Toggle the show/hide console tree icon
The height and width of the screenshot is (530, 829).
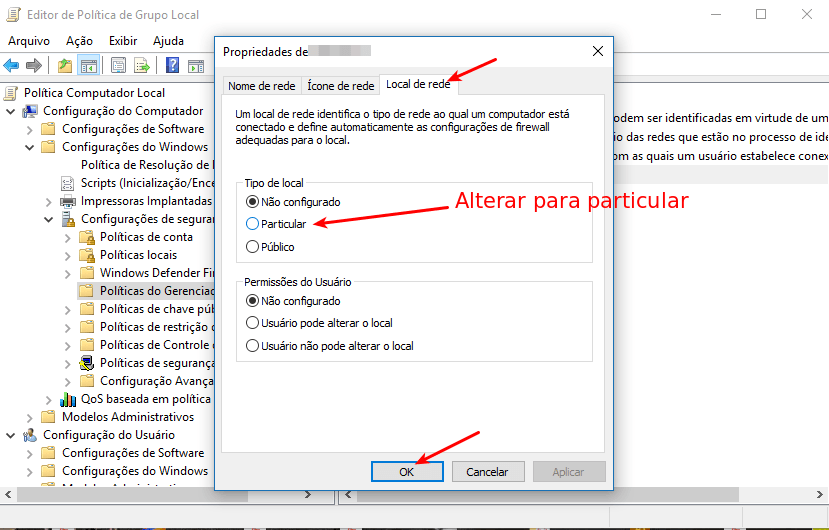pyautogui.click(x=88, y=66)
